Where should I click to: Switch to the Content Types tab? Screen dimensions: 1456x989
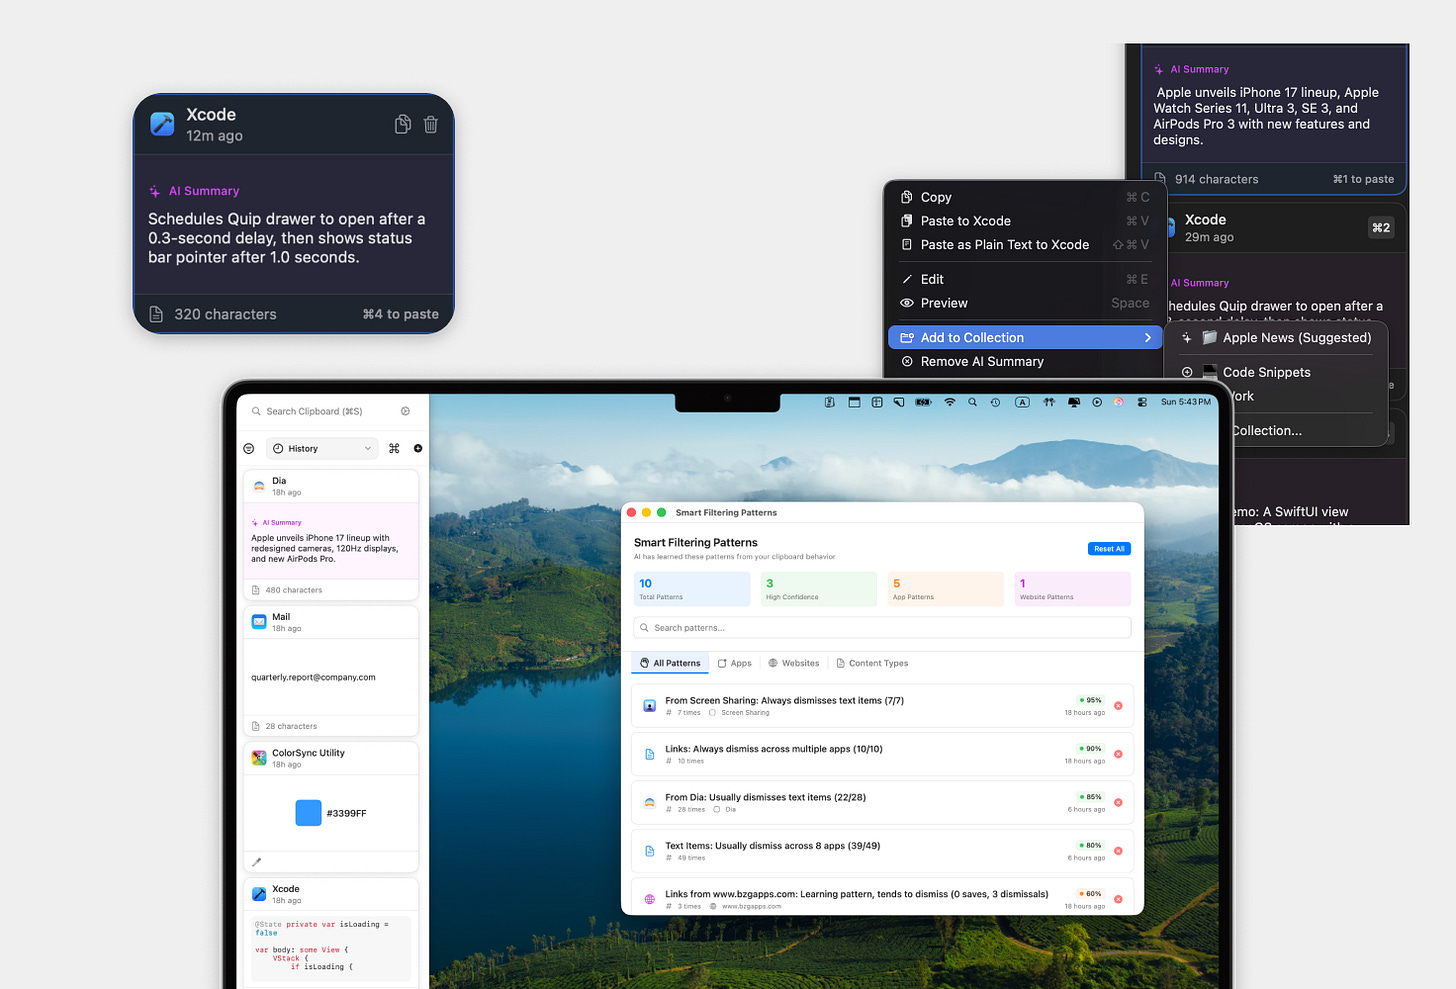pos(872,663)
